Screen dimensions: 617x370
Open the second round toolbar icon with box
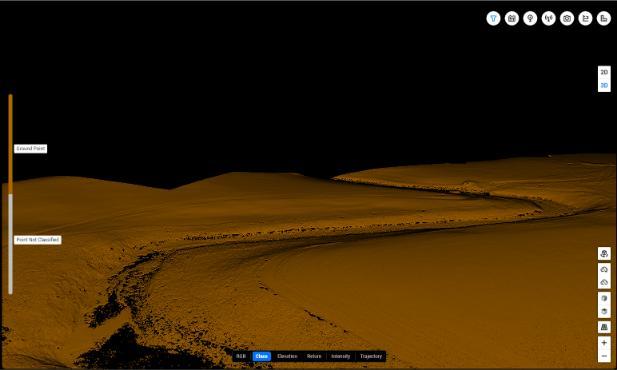pyautogui.click(x=512, y=18)
